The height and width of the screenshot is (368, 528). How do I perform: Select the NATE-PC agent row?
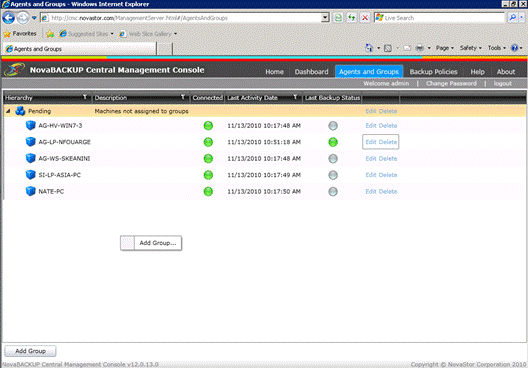[x=264, y=191]
